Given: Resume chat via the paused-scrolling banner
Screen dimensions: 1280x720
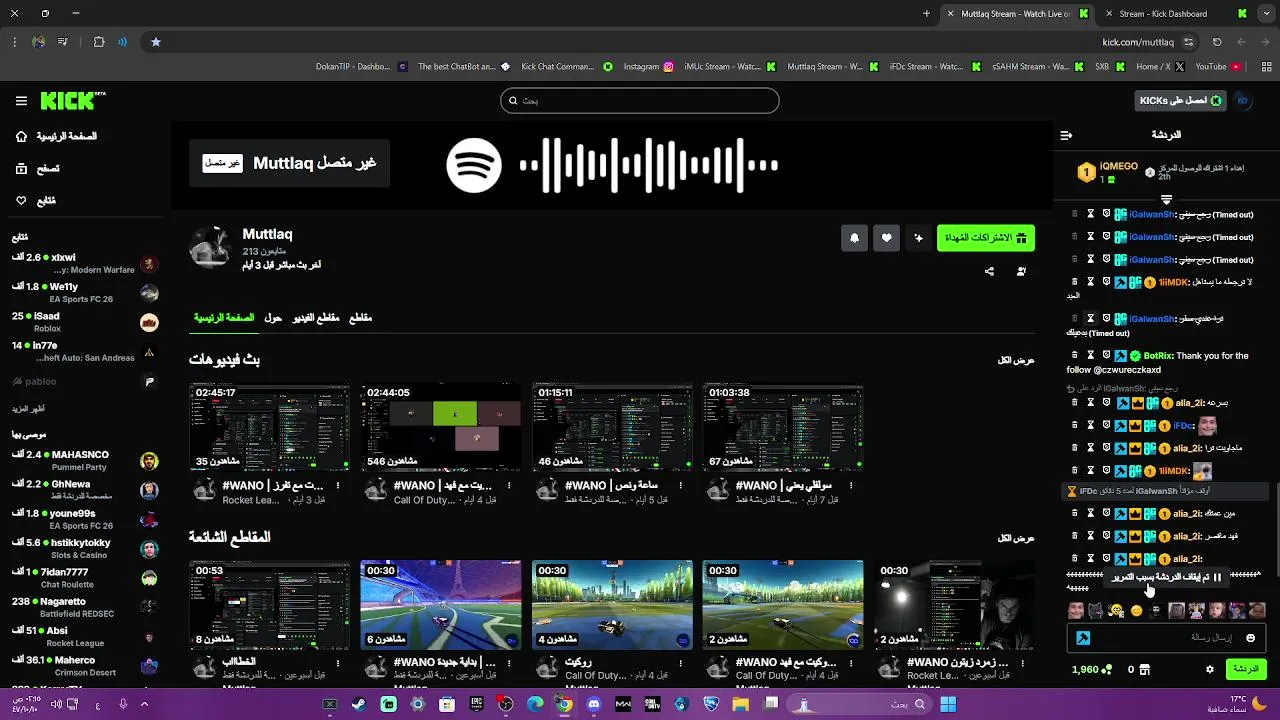Looking at the screenshot, I should (x=1166, y=577).
